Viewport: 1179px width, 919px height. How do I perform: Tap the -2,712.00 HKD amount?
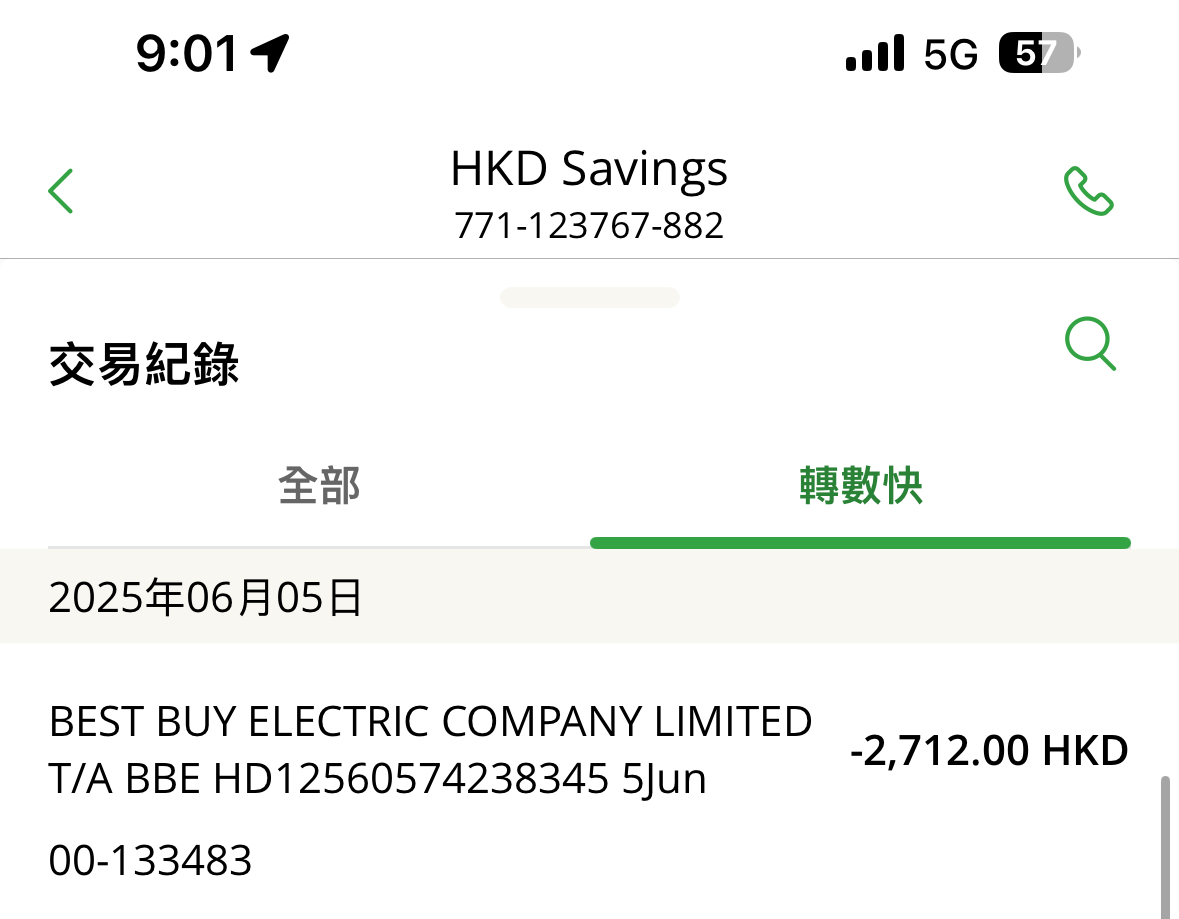pos(988,750)
